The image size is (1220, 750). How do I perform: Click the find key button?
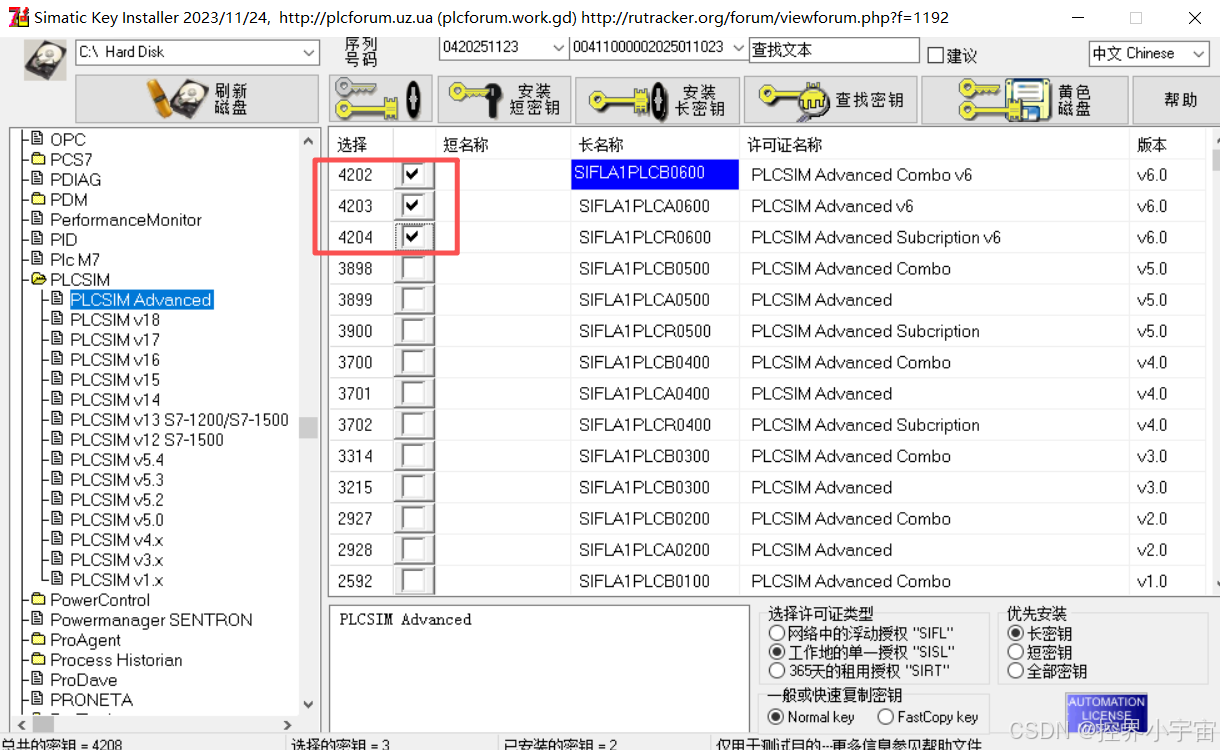[x=831, y=99]
